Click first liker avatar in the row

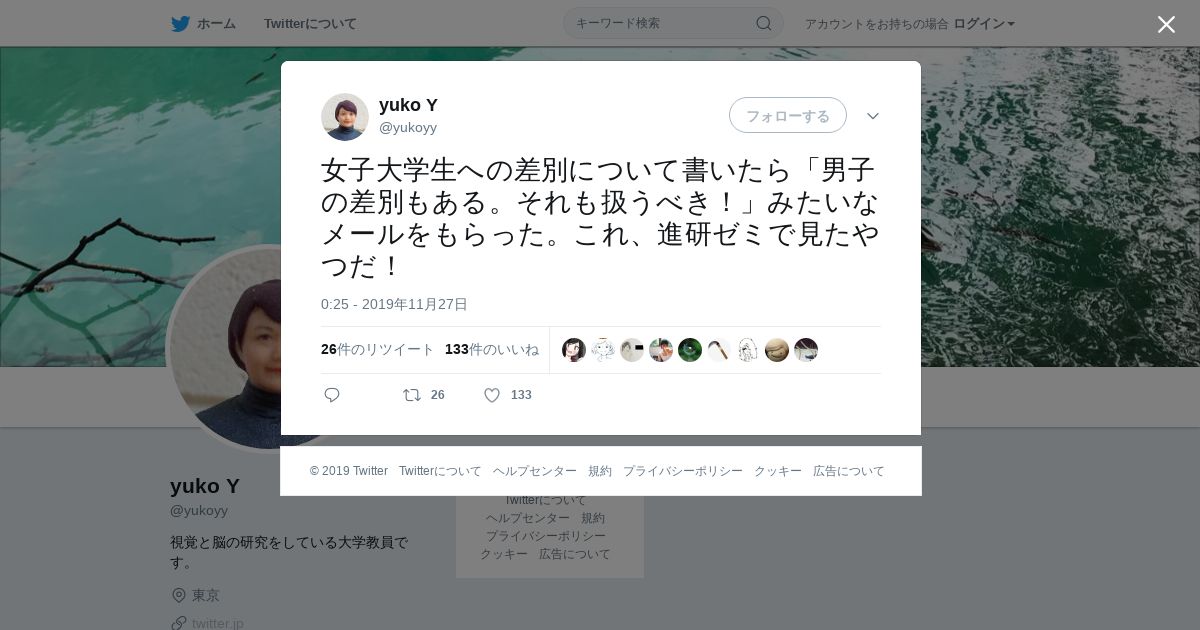click(x=574, y=350)
